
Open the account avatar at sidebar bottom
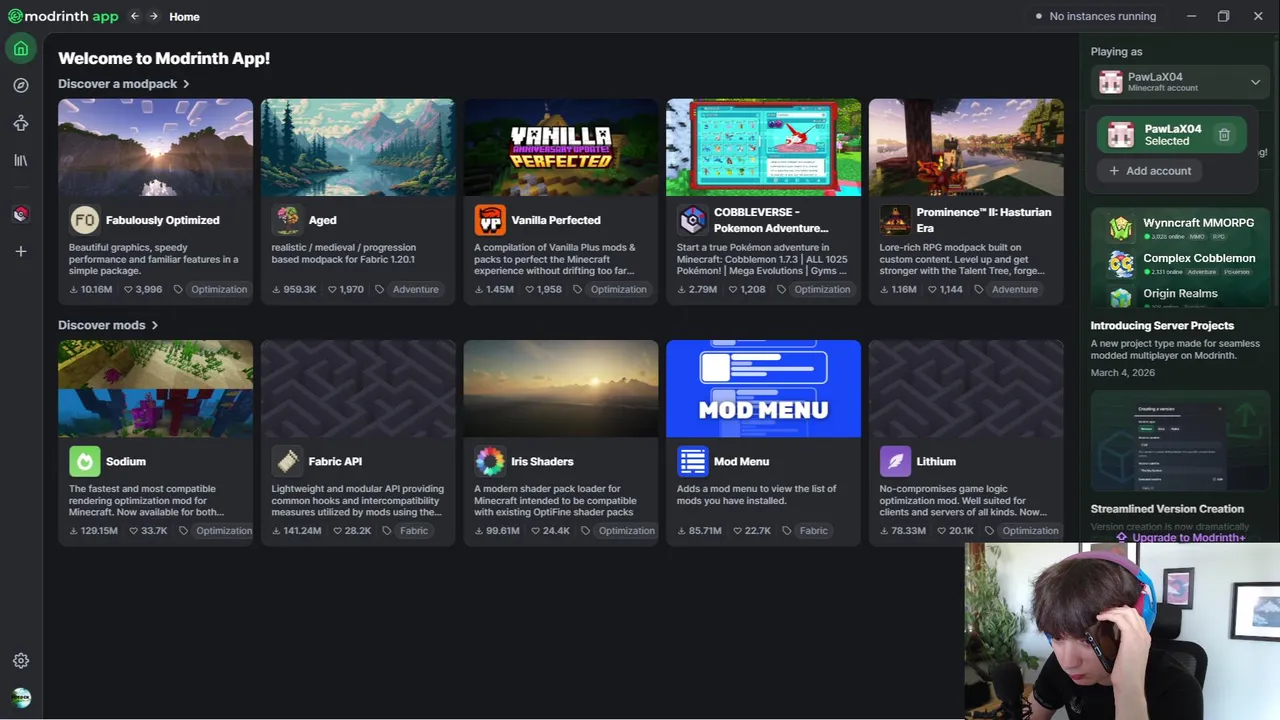click(21, 697)
